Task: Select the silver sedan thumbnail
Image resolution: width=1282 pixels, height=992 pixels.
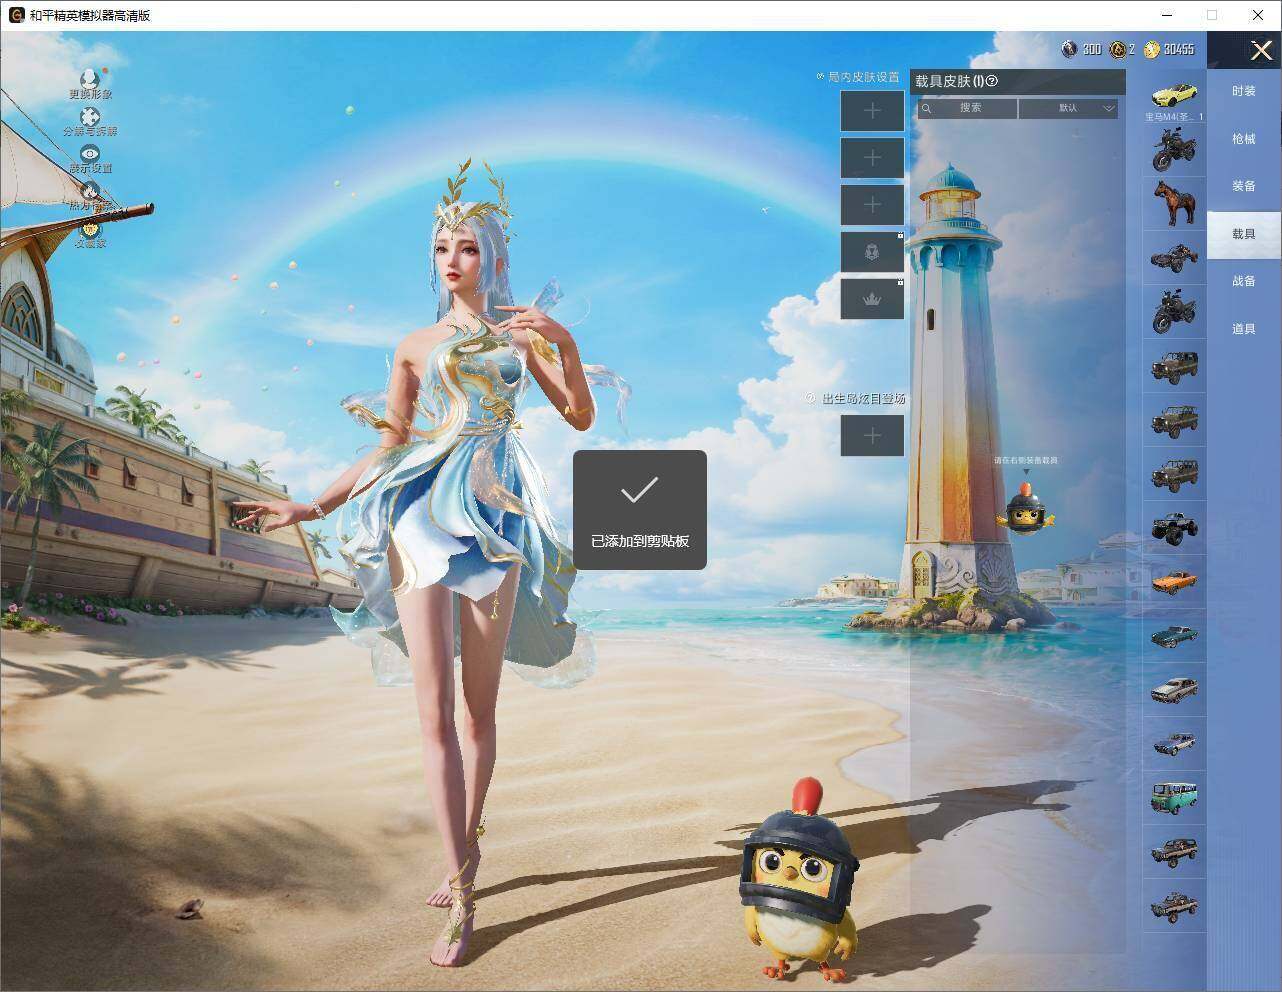Action: point(1174,689)
